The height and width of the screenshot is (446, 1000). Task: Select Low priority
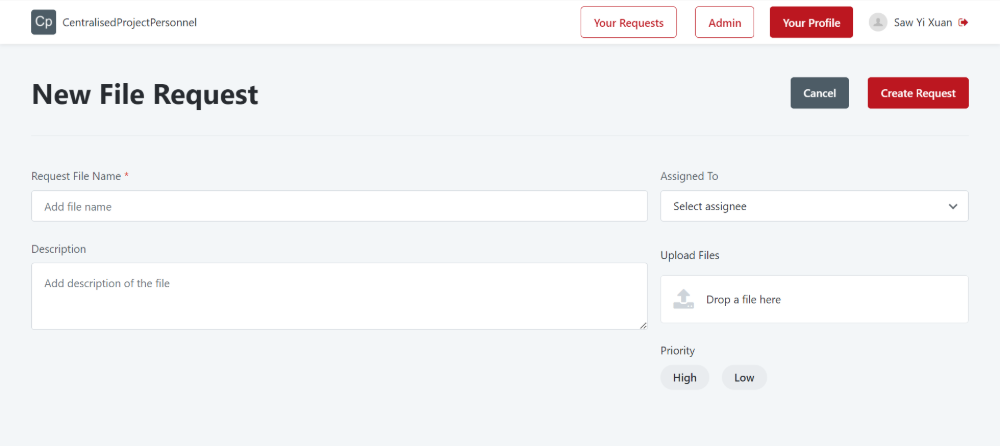click(744, 378)
